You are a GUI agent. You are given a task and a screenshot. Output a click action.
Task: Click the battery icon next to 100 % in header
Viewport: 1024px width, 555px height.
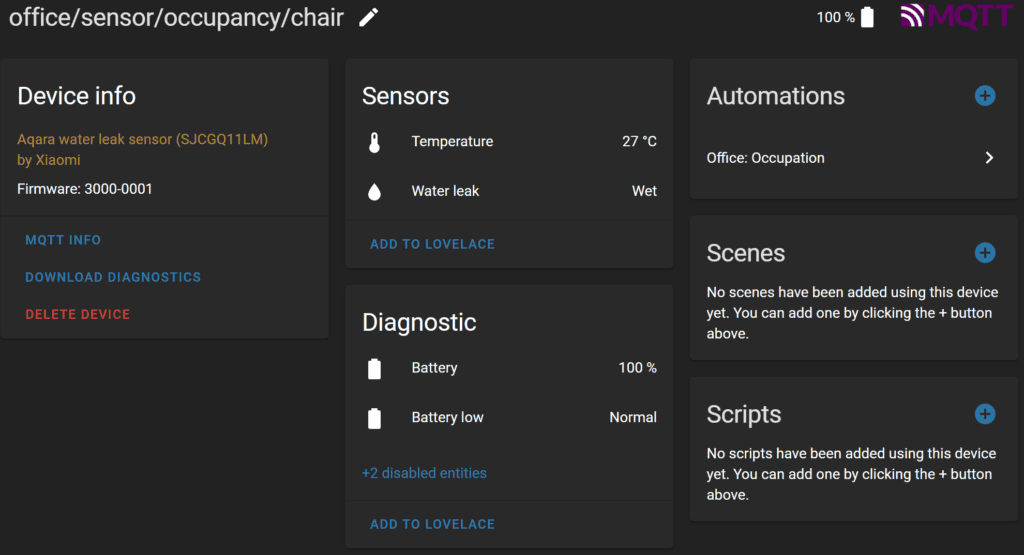point(867,17)
